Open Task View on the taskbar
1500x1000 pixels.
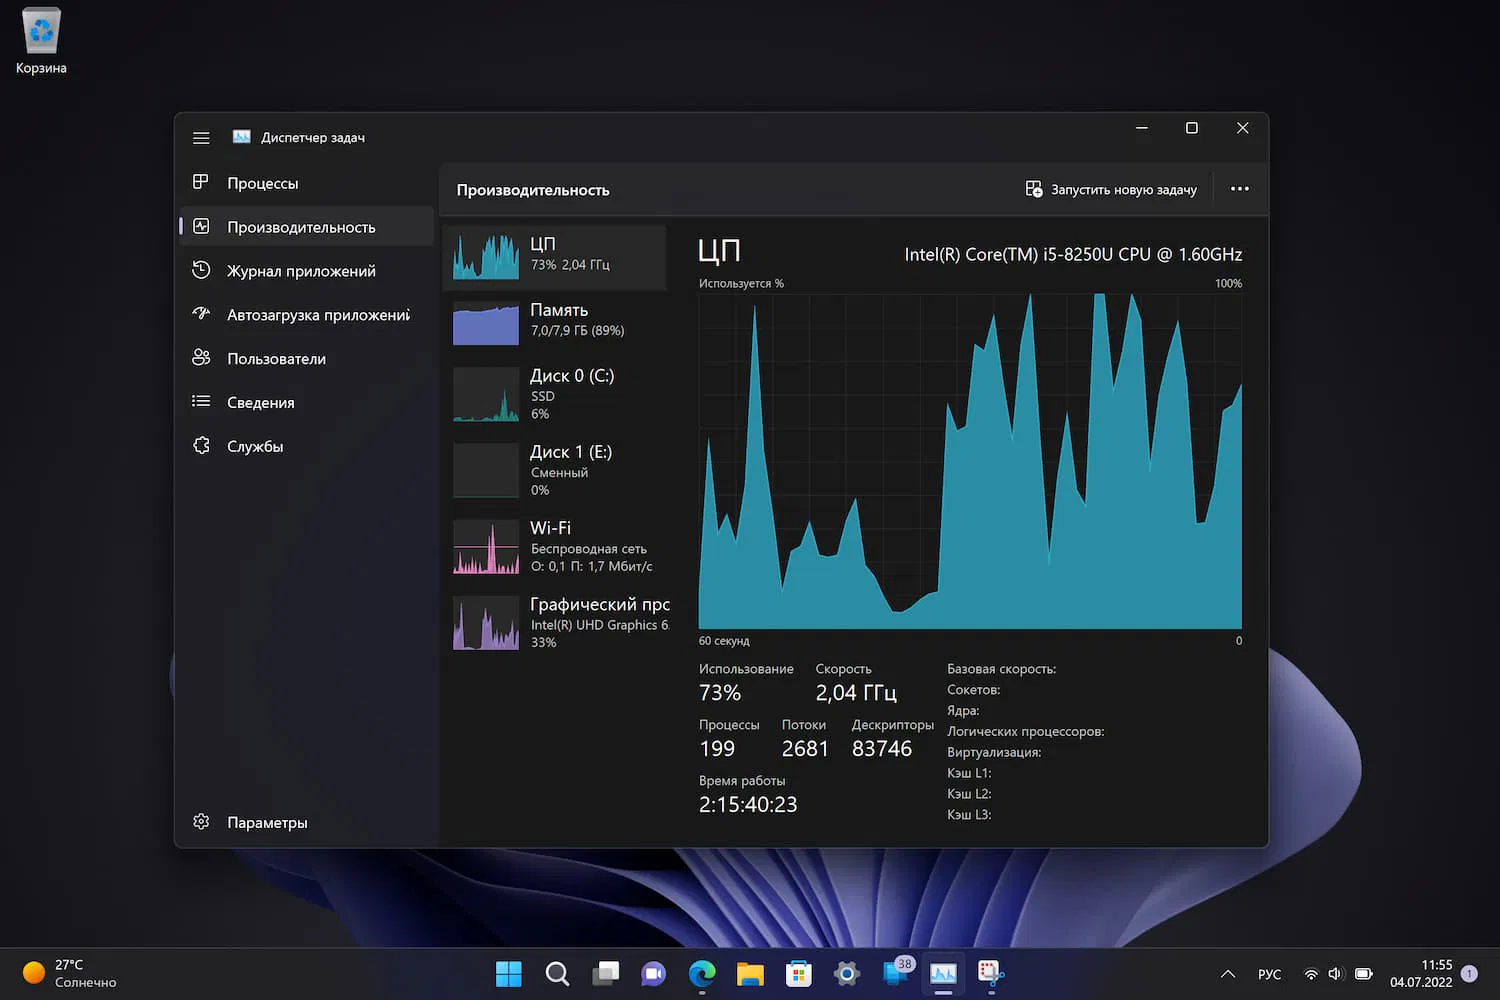[605, 973]
